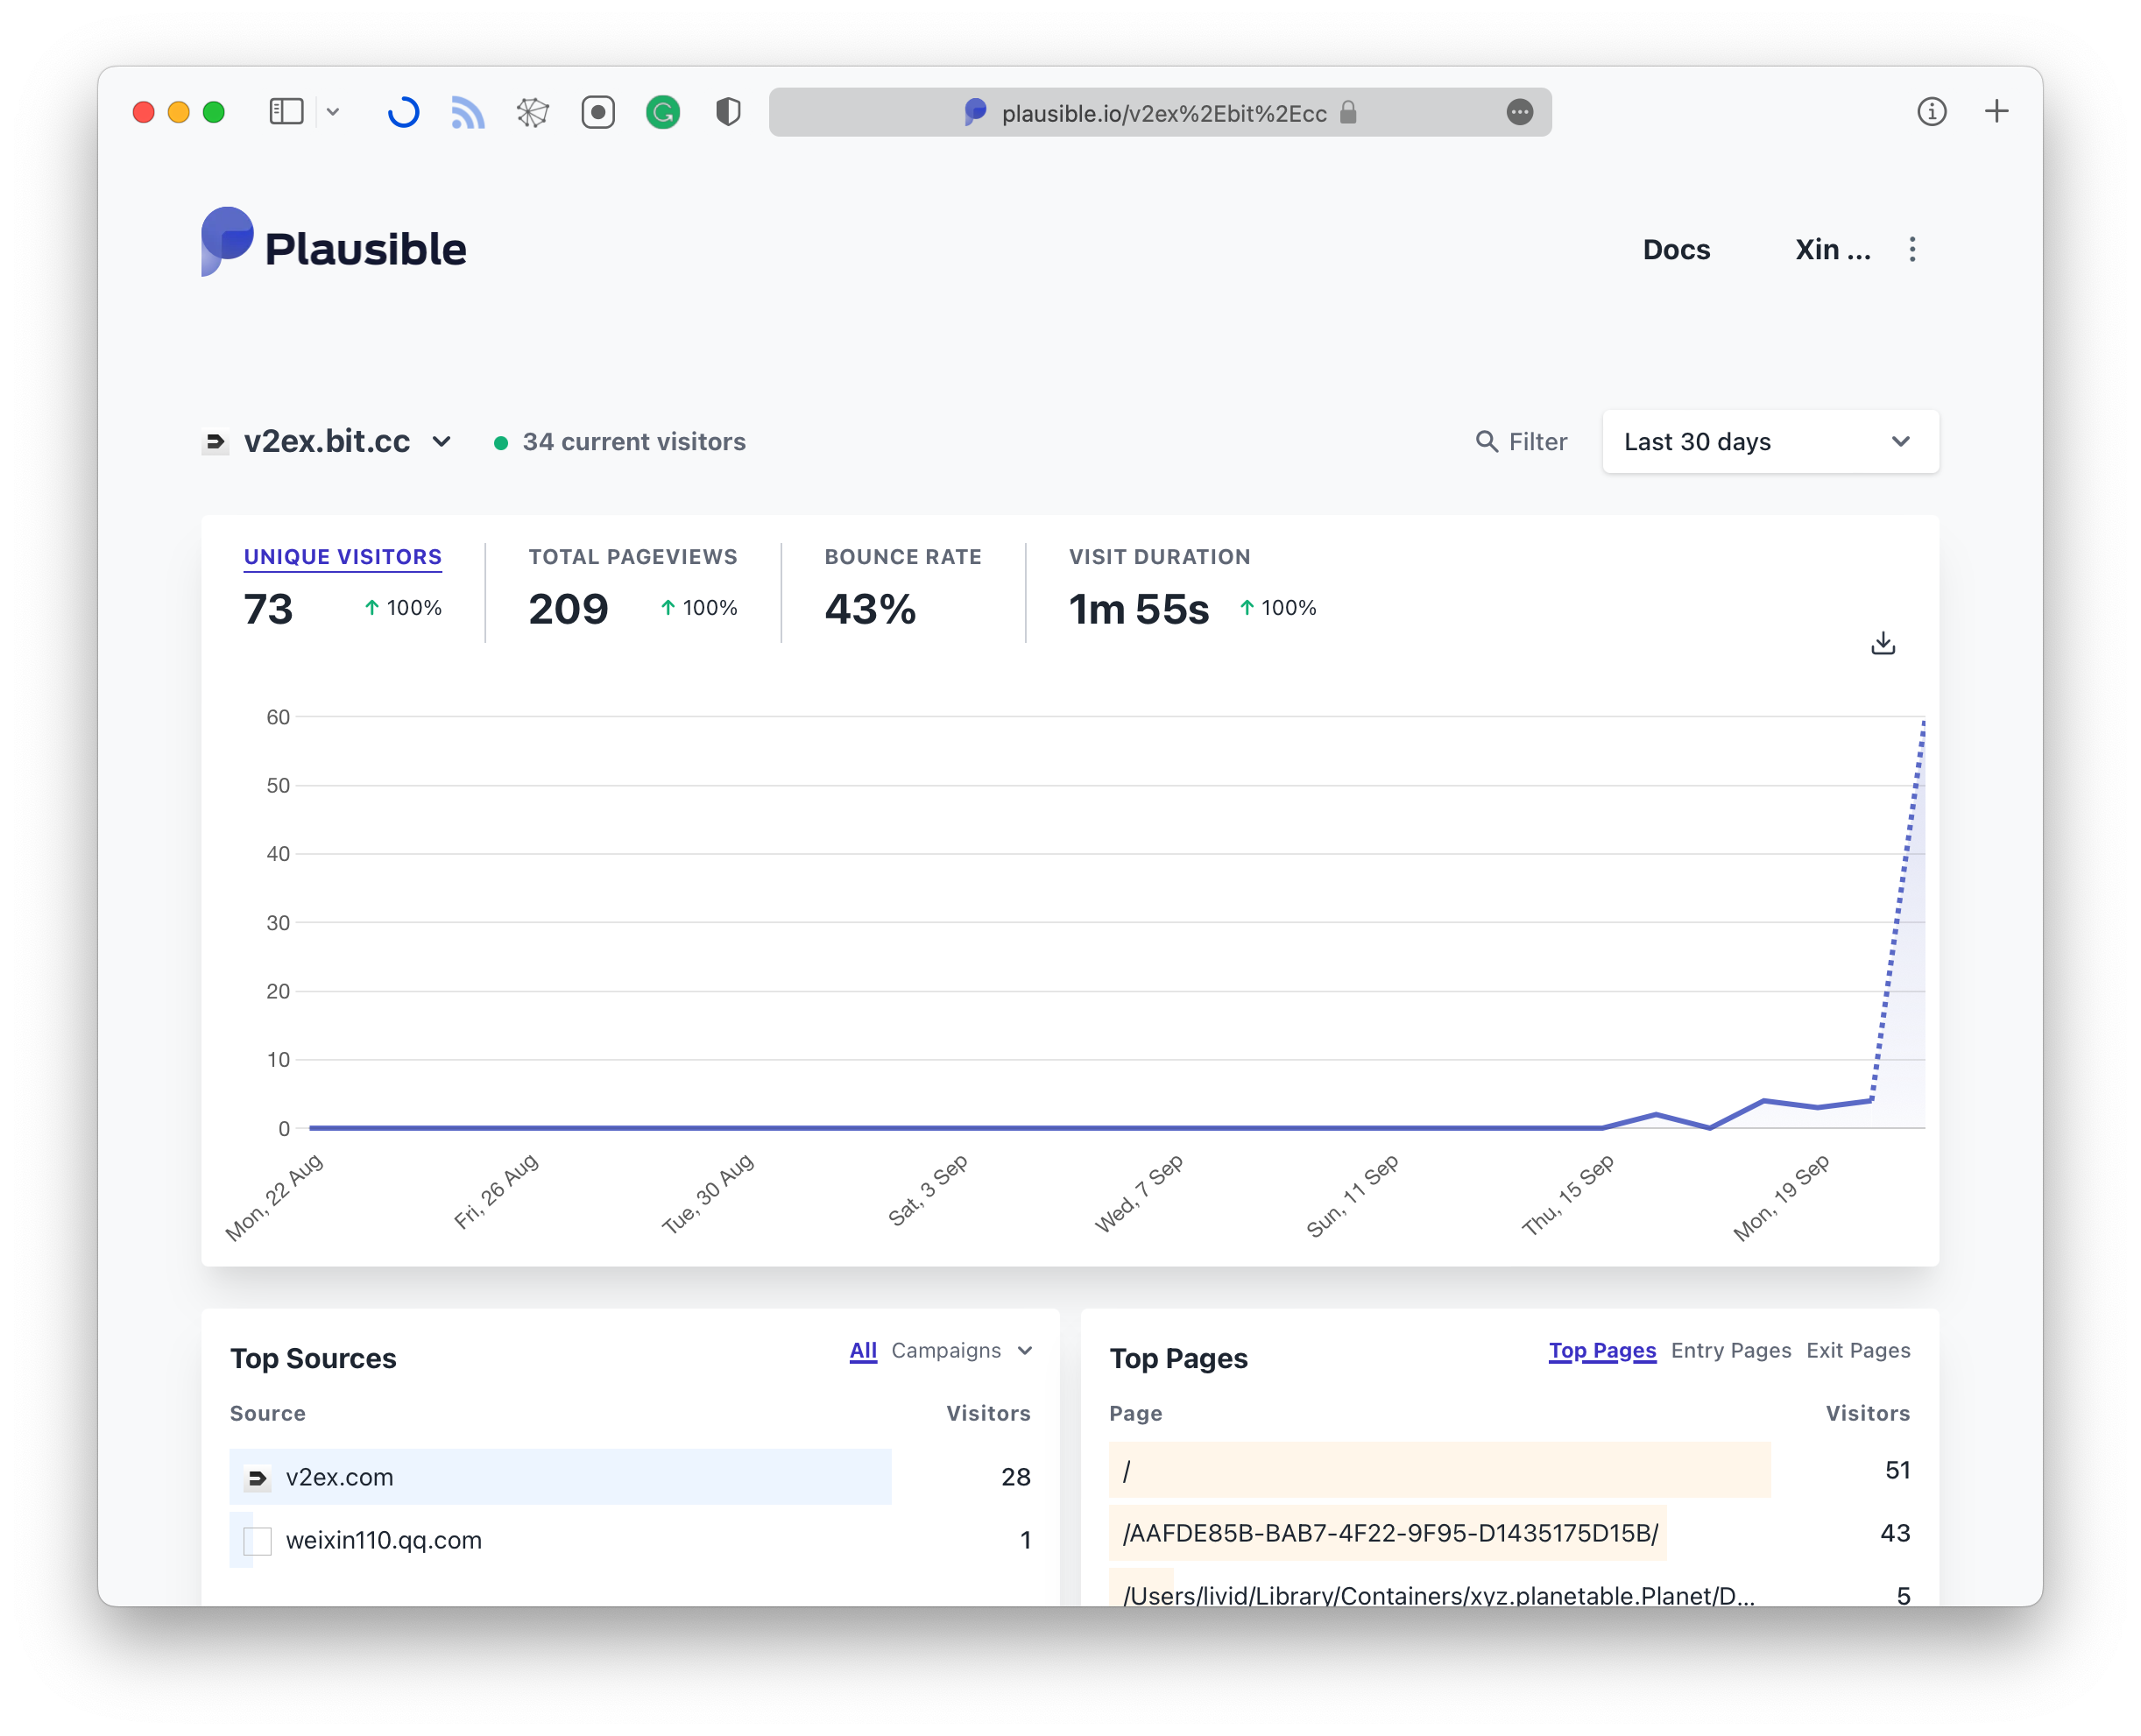The width and height of the screenshot is (2141, 1736).
Task: Click the screen record extension icon
Action: pos(598,112)
